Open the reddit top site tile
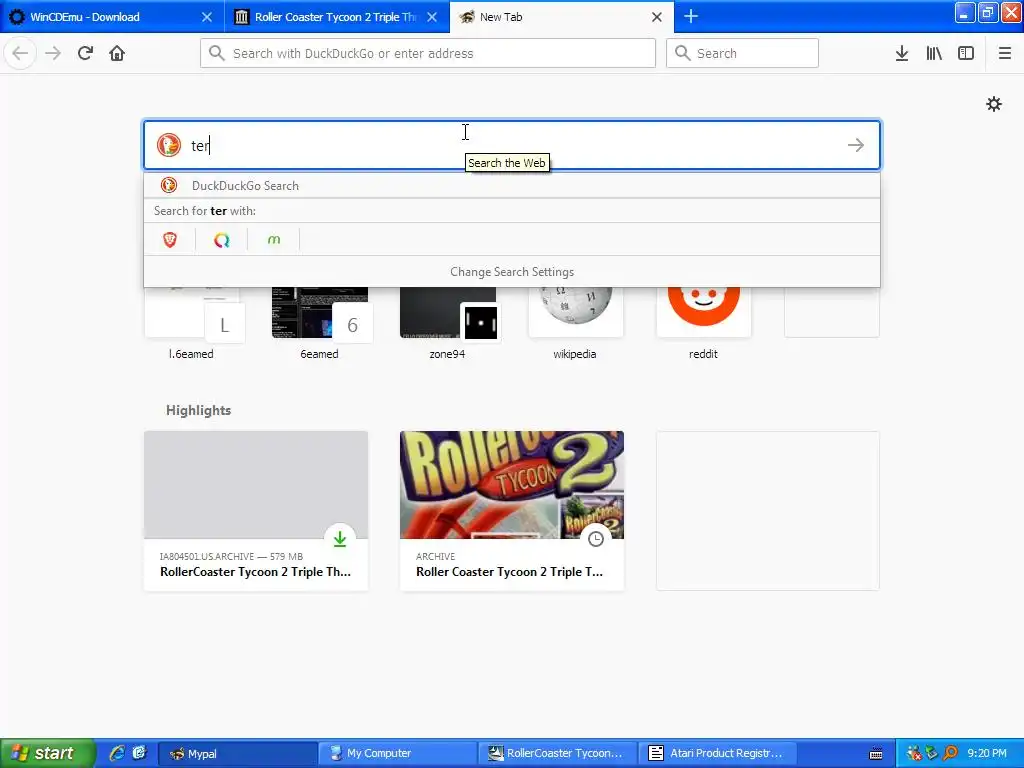Image resolution: width=1024 pixels, height=768 pixels. (x=703, y=323)
